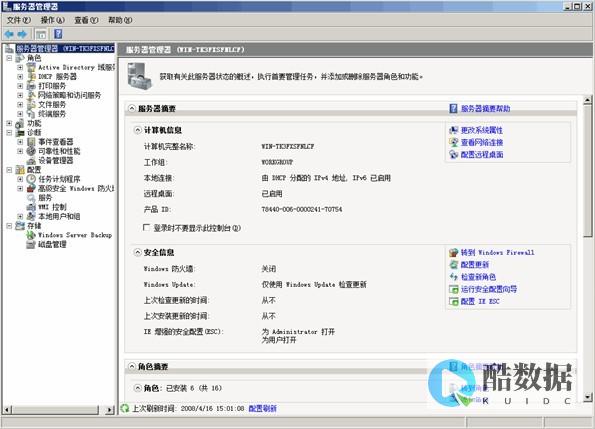The image size is (595, 429).
Task: Click the 设备管理器 icon
Action: tap(31, 160)
